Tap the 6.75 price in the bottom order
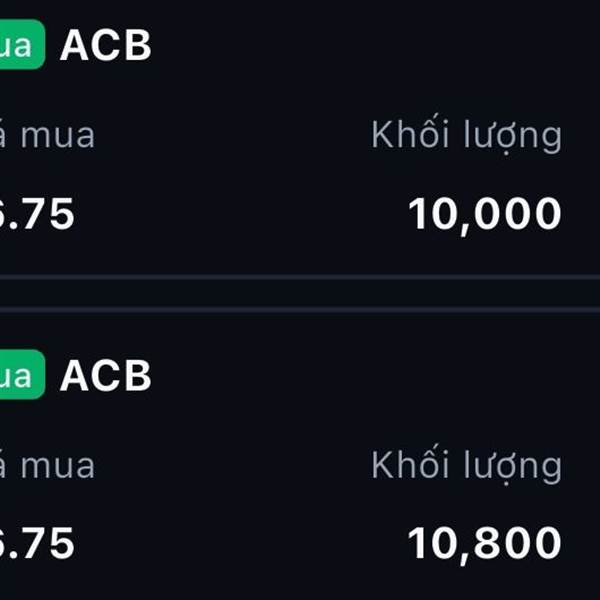Viewport: 600px width, 600px height. point(38,544)
